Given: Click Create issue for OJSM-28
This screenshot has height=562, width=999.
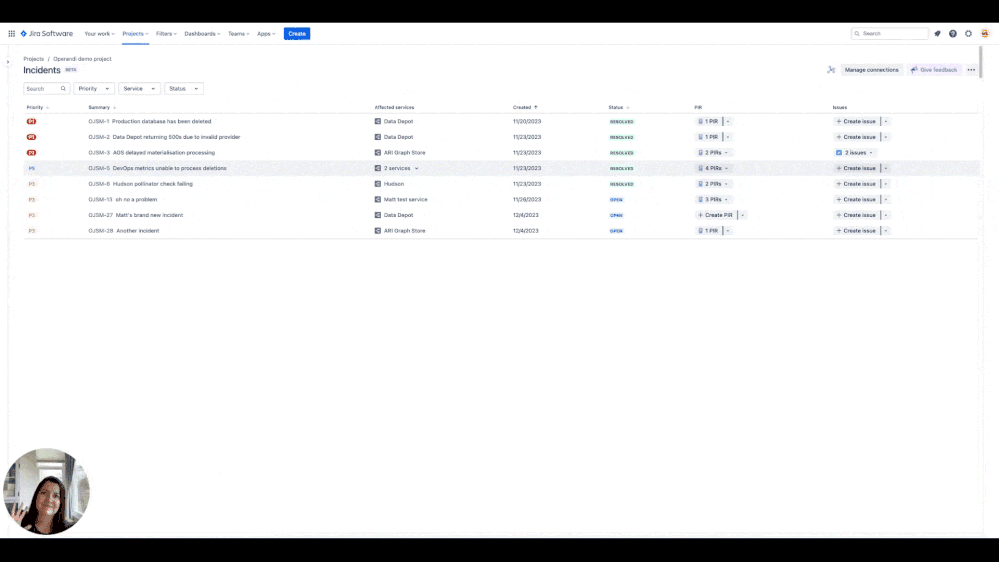Looking at the screenshot, I should (x=856, y=231).
